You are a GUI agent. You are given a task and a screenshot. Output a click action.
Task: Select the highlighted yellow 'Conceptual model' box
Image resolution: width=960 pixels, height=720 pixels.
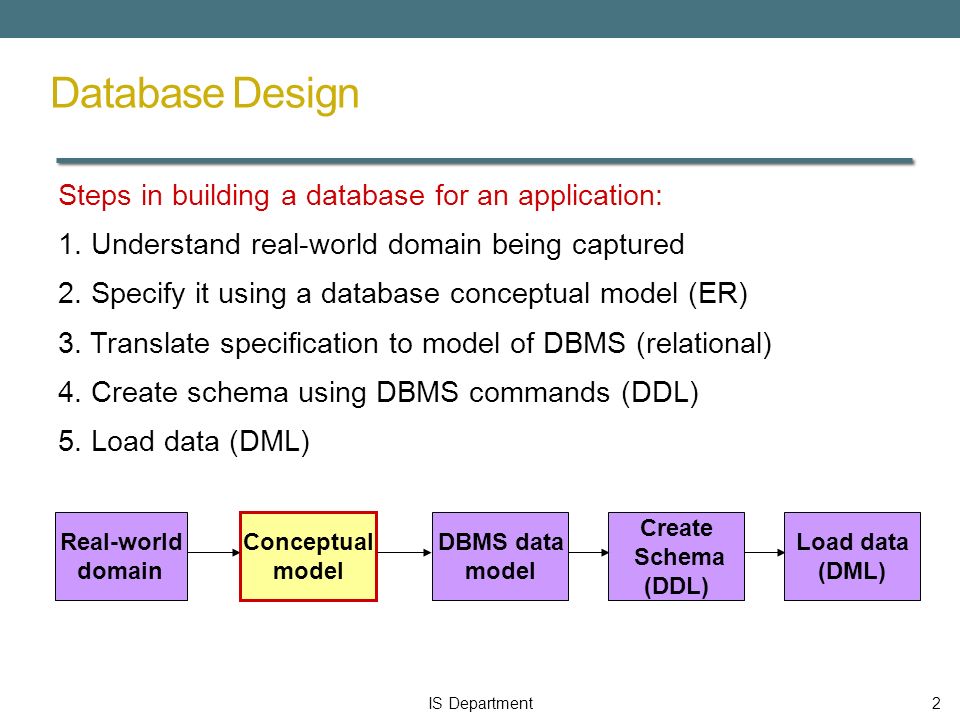308,557
